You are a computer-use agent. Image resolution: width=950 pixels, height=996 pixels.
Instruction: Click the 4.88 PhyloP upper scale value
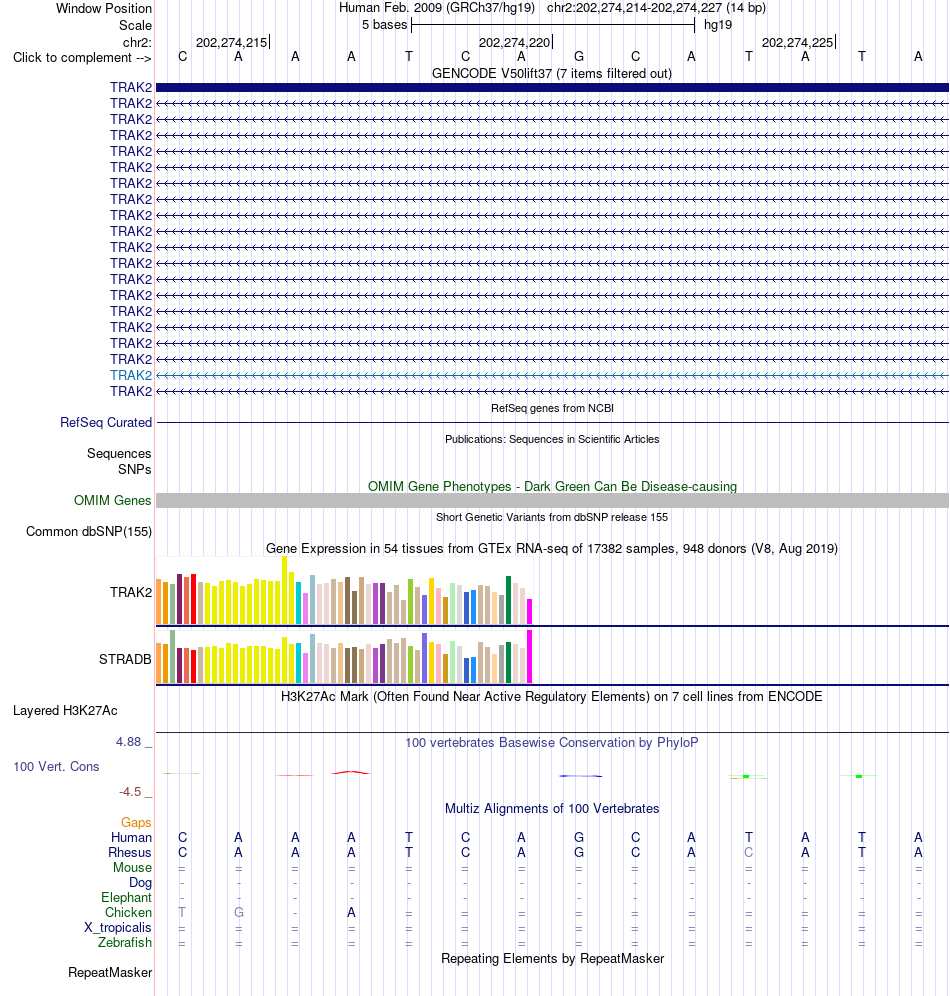(x=128, y=742)
